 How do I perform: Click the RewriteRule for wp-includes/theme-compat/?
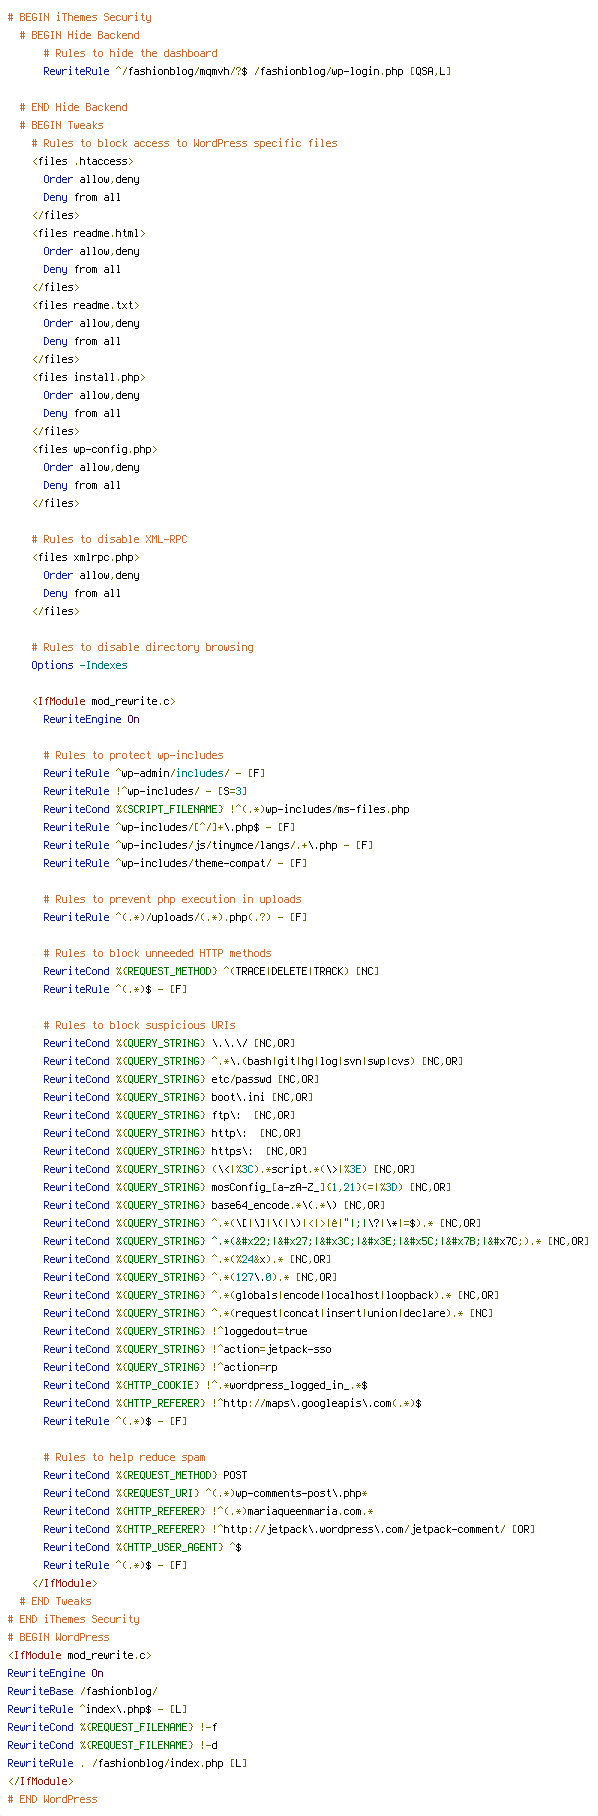tap(175, 863)
